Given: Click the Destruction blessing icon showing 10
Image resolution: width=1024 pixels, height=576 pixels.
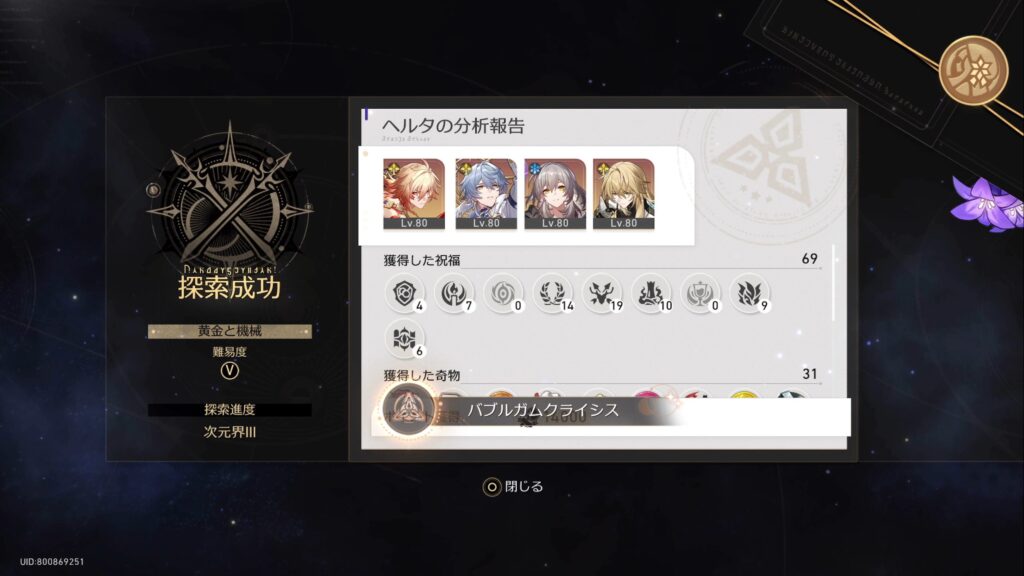Looking at the screenshot, I should tap(651, 293).
